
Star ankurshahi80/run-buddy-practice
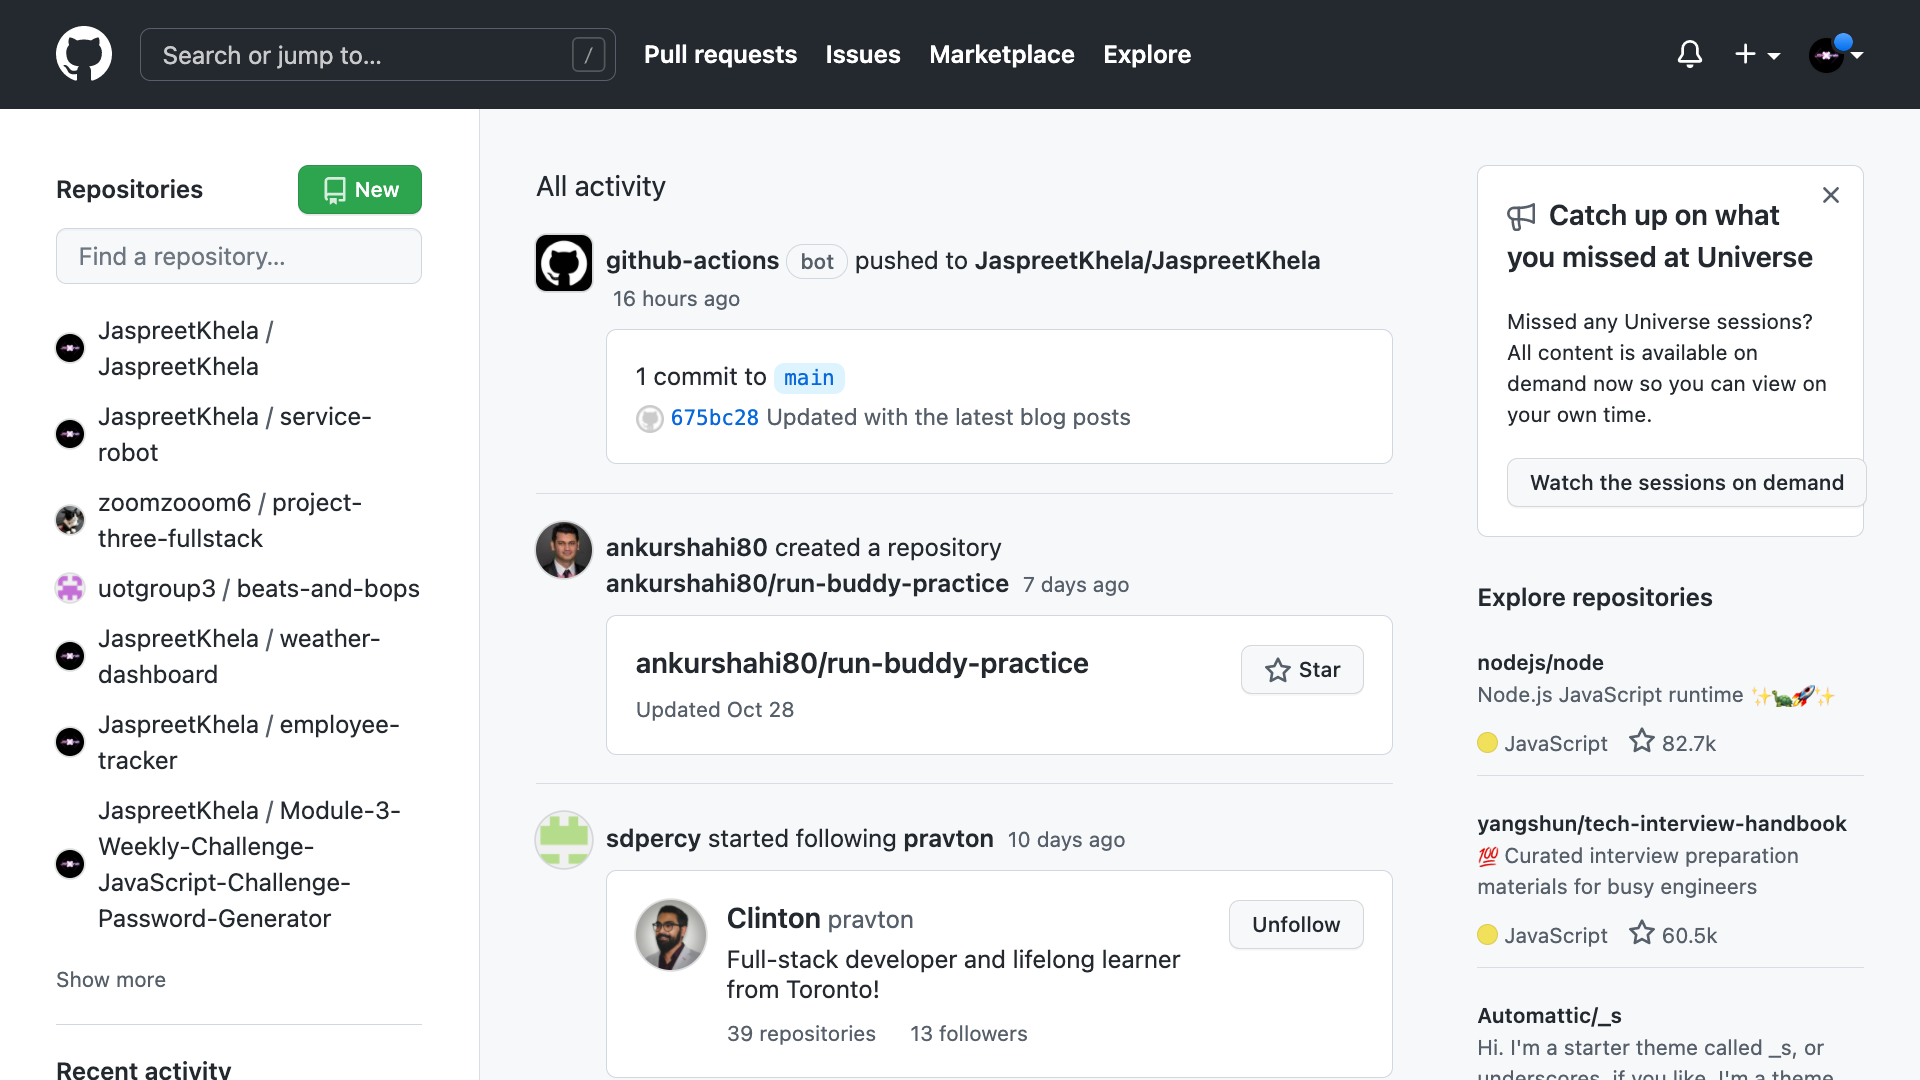point(1302,670)
